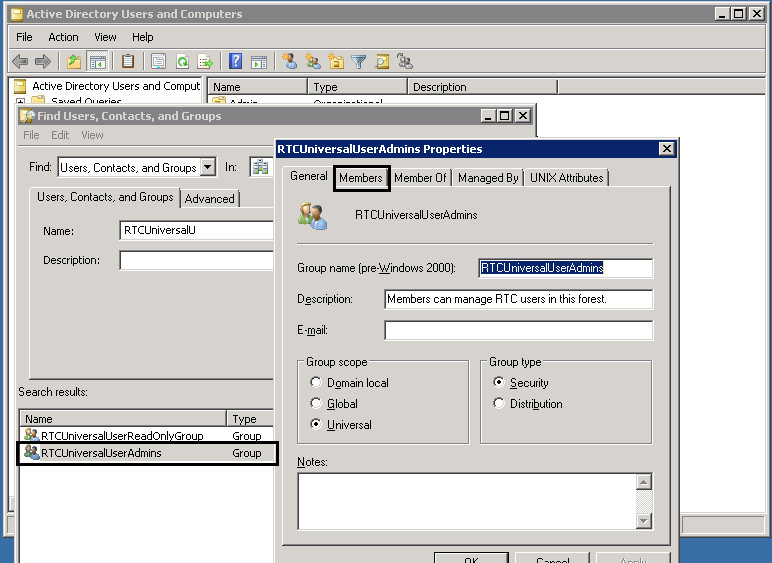772x563 pixels.
Task: Create a new organizational unit toolbar icon
Action: pos(336,61)
